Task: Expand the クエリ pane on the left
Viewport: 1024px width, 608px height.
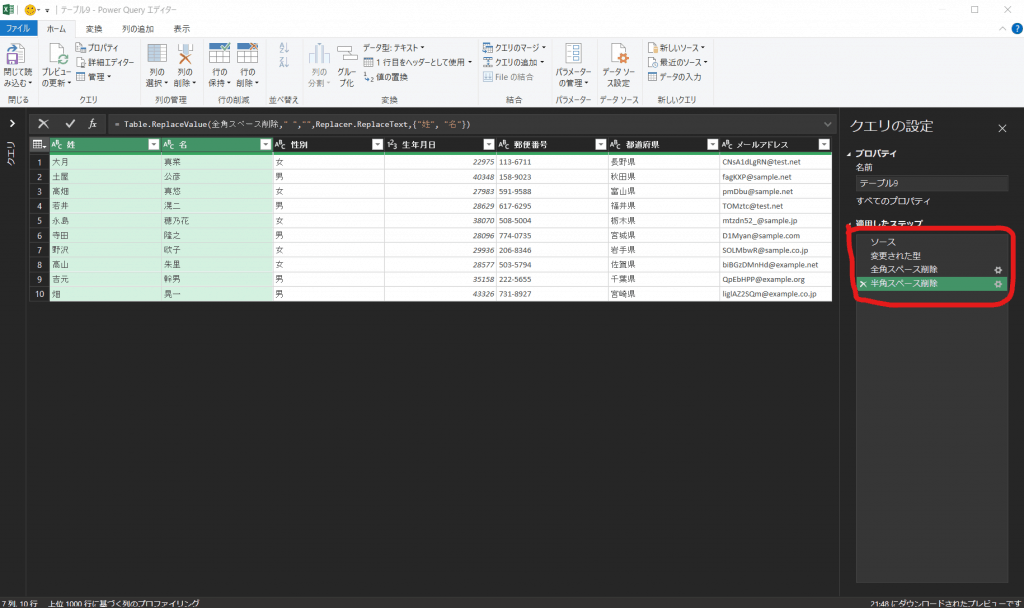Action: coord(11,123)
